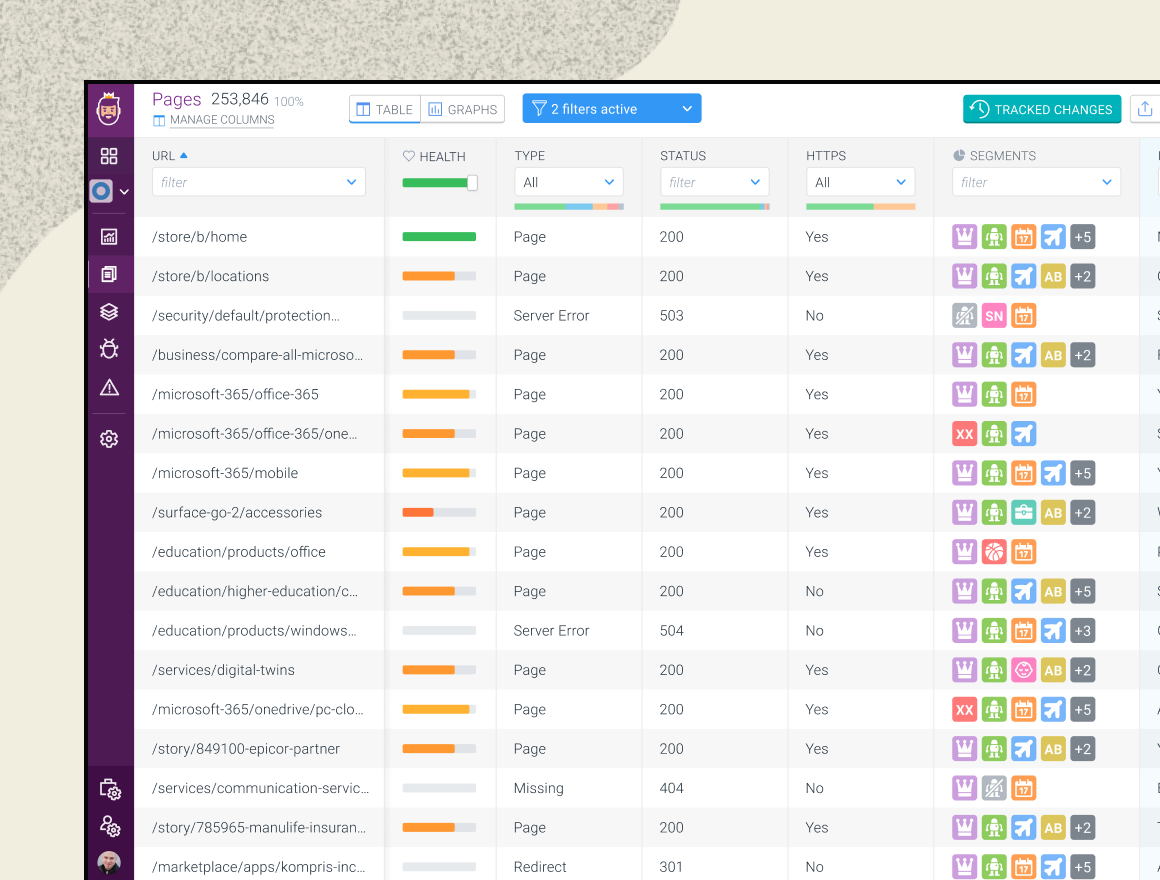Click SN segment badge in /security/default row

994,316
